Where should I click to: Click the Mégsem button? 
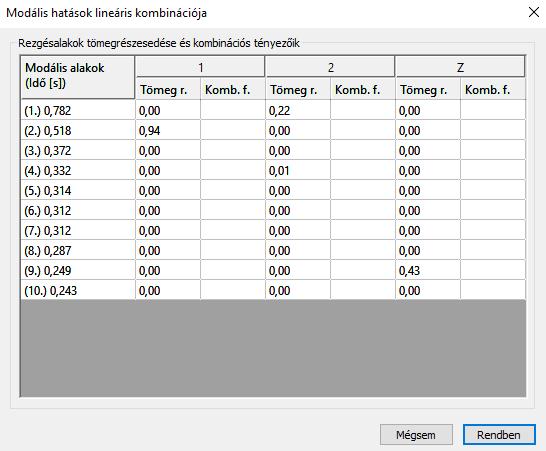[416, 434]
